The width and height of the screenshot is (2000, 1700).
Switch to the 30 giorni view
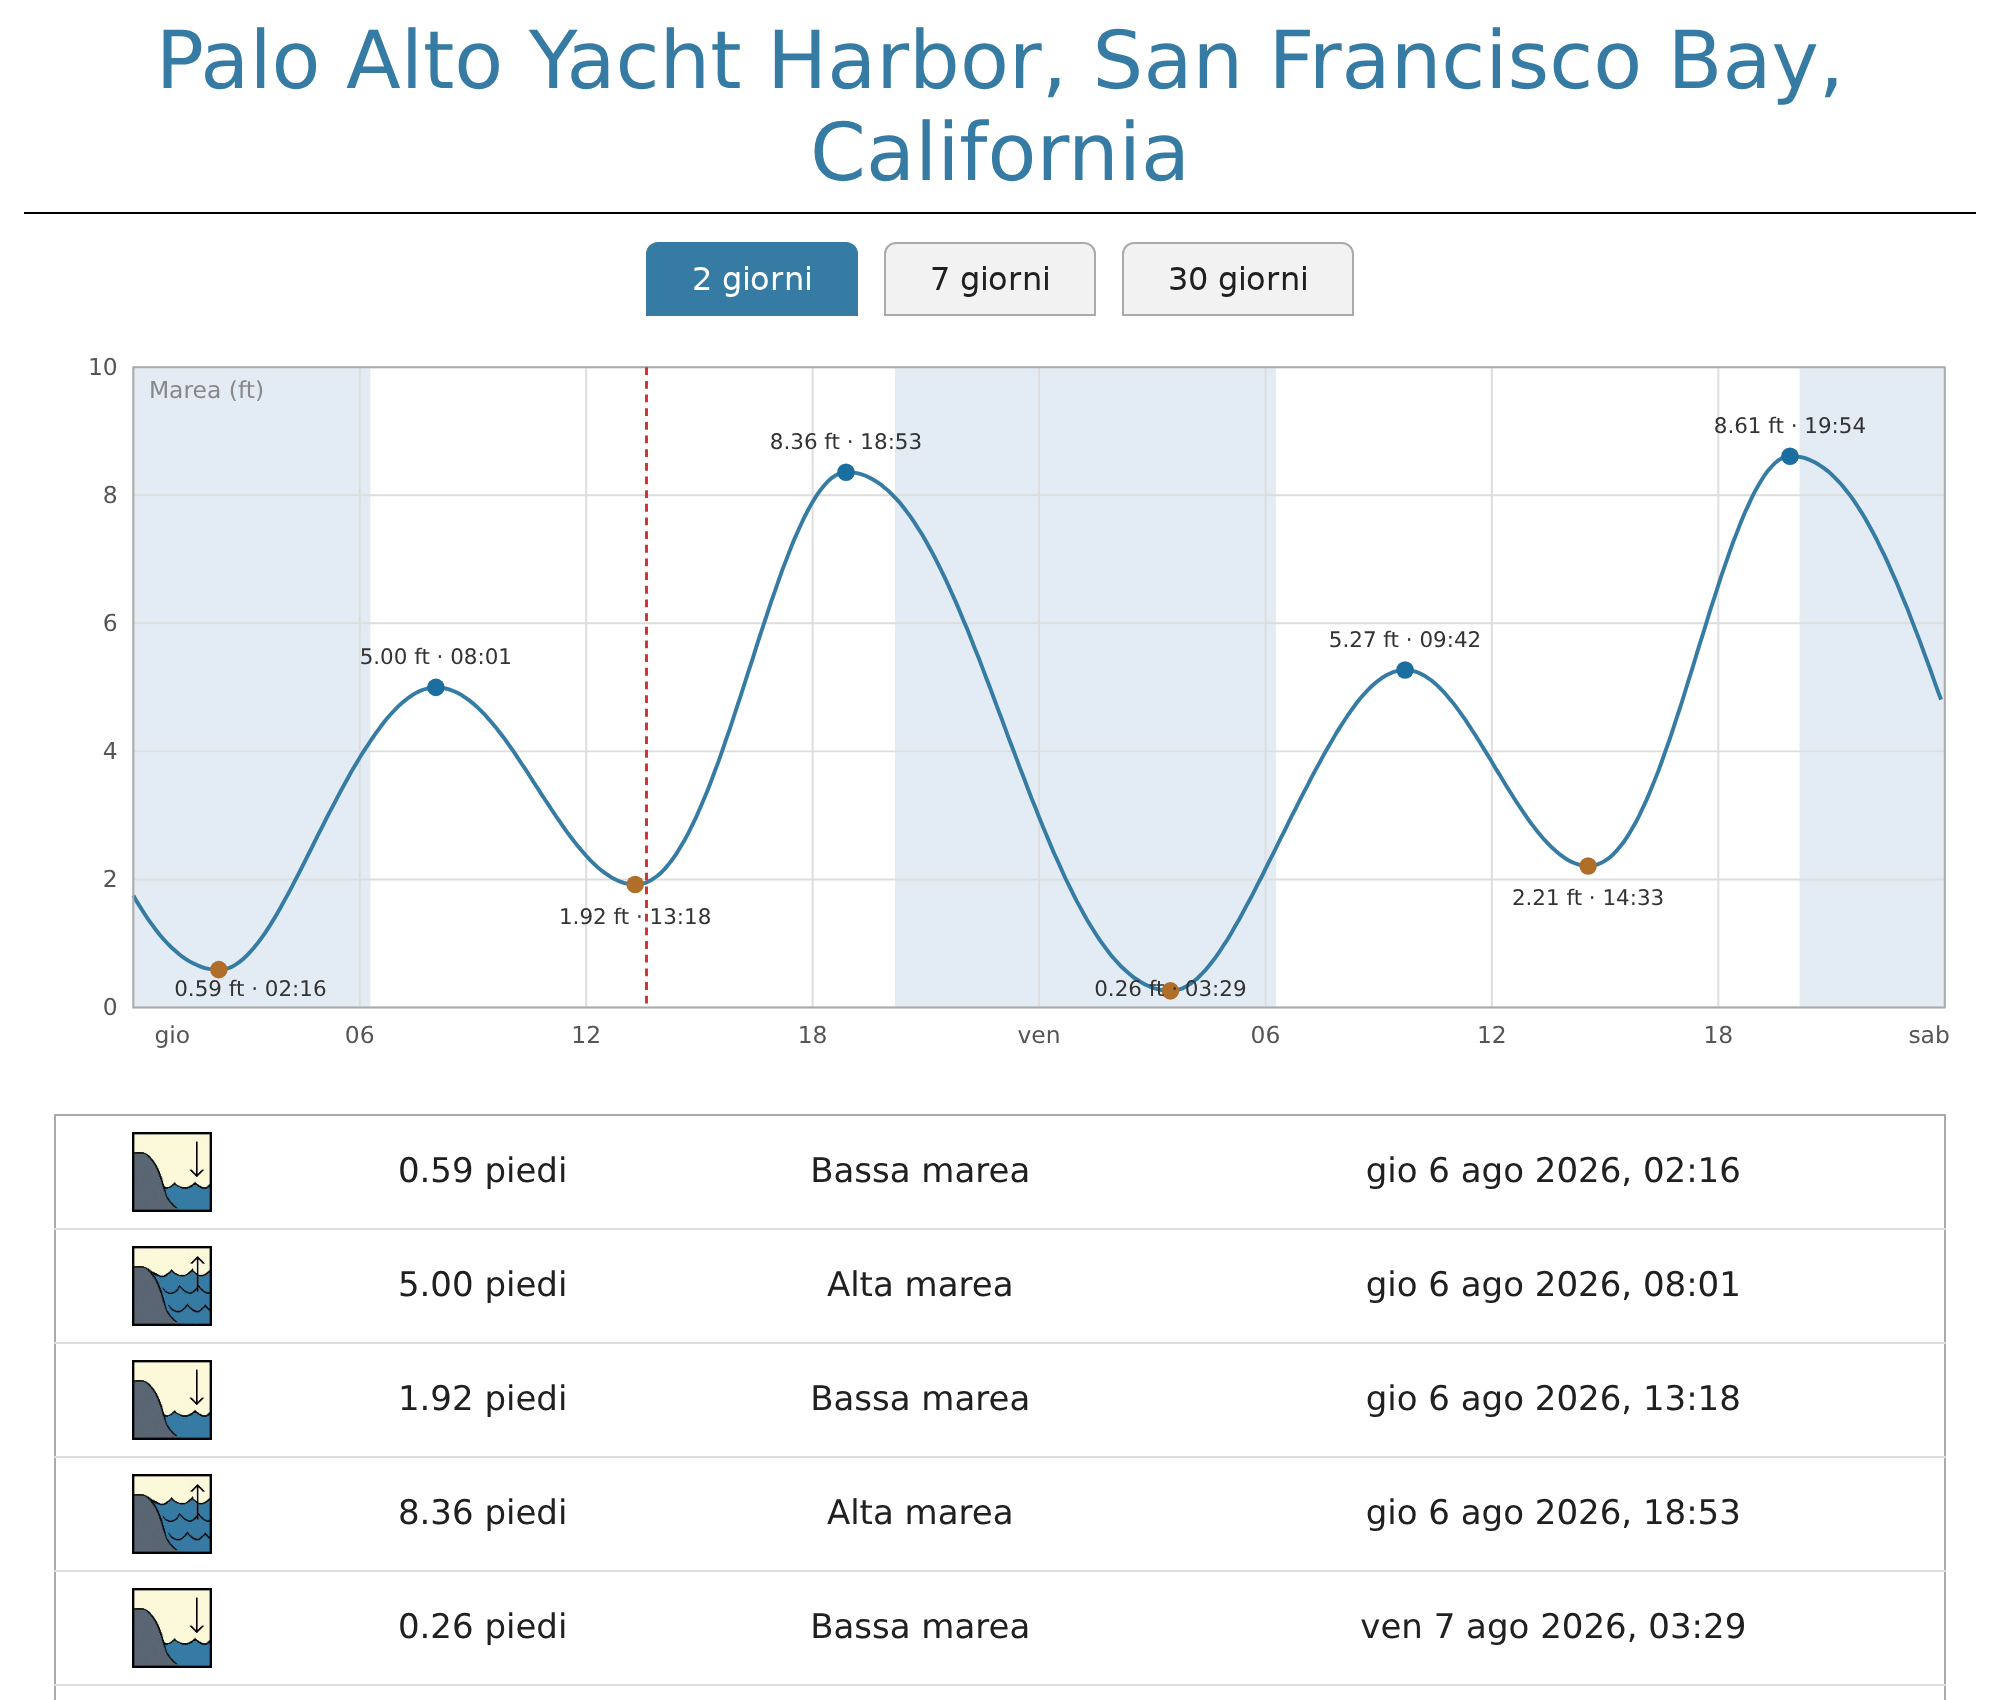1238,279
